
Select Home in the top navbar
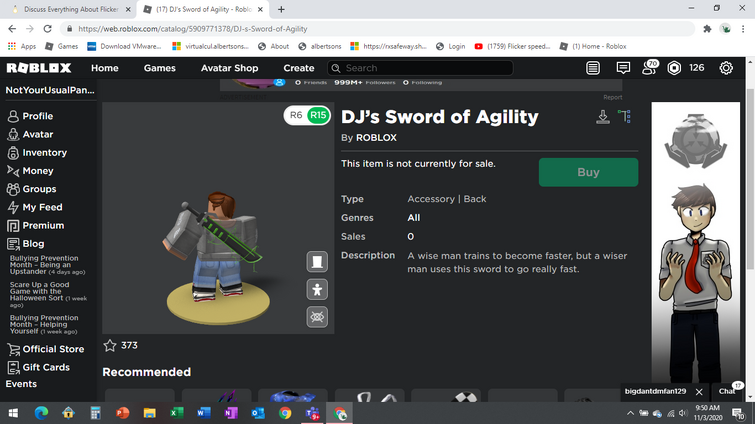[x=104, y=68]
